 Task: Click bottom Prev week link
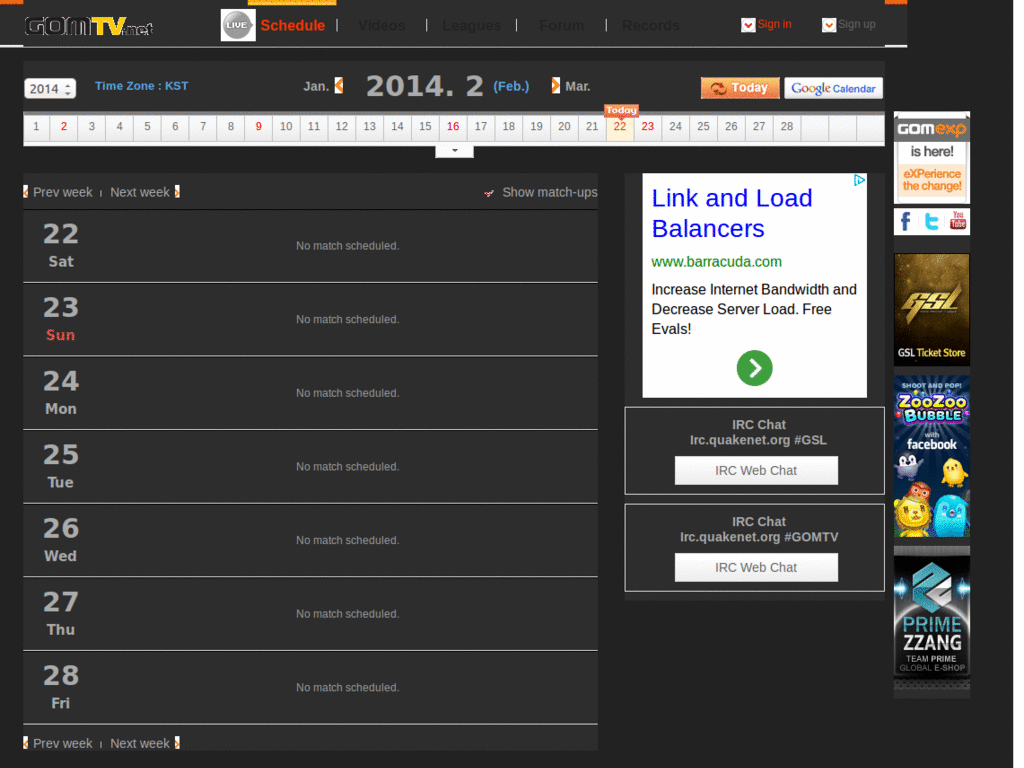click(63, 743)
